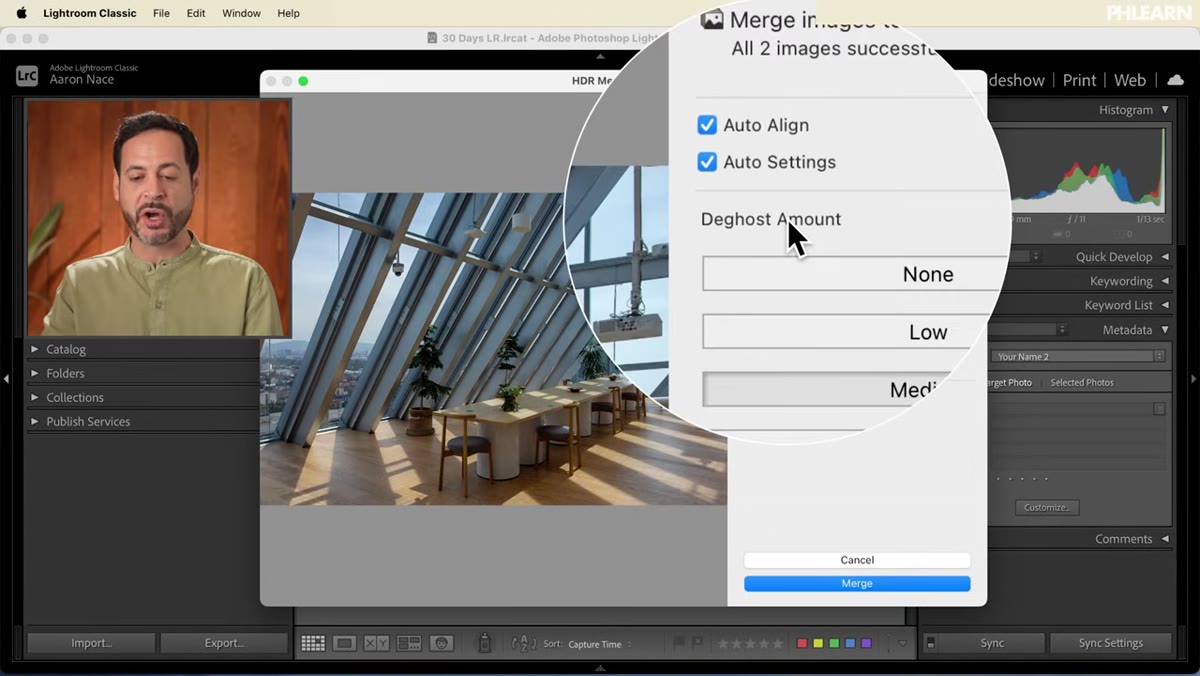Viewport: 1200px width, 676px height.
Task: Open the Sort Capture Time dropdown
Action: [x=599, y=645]
